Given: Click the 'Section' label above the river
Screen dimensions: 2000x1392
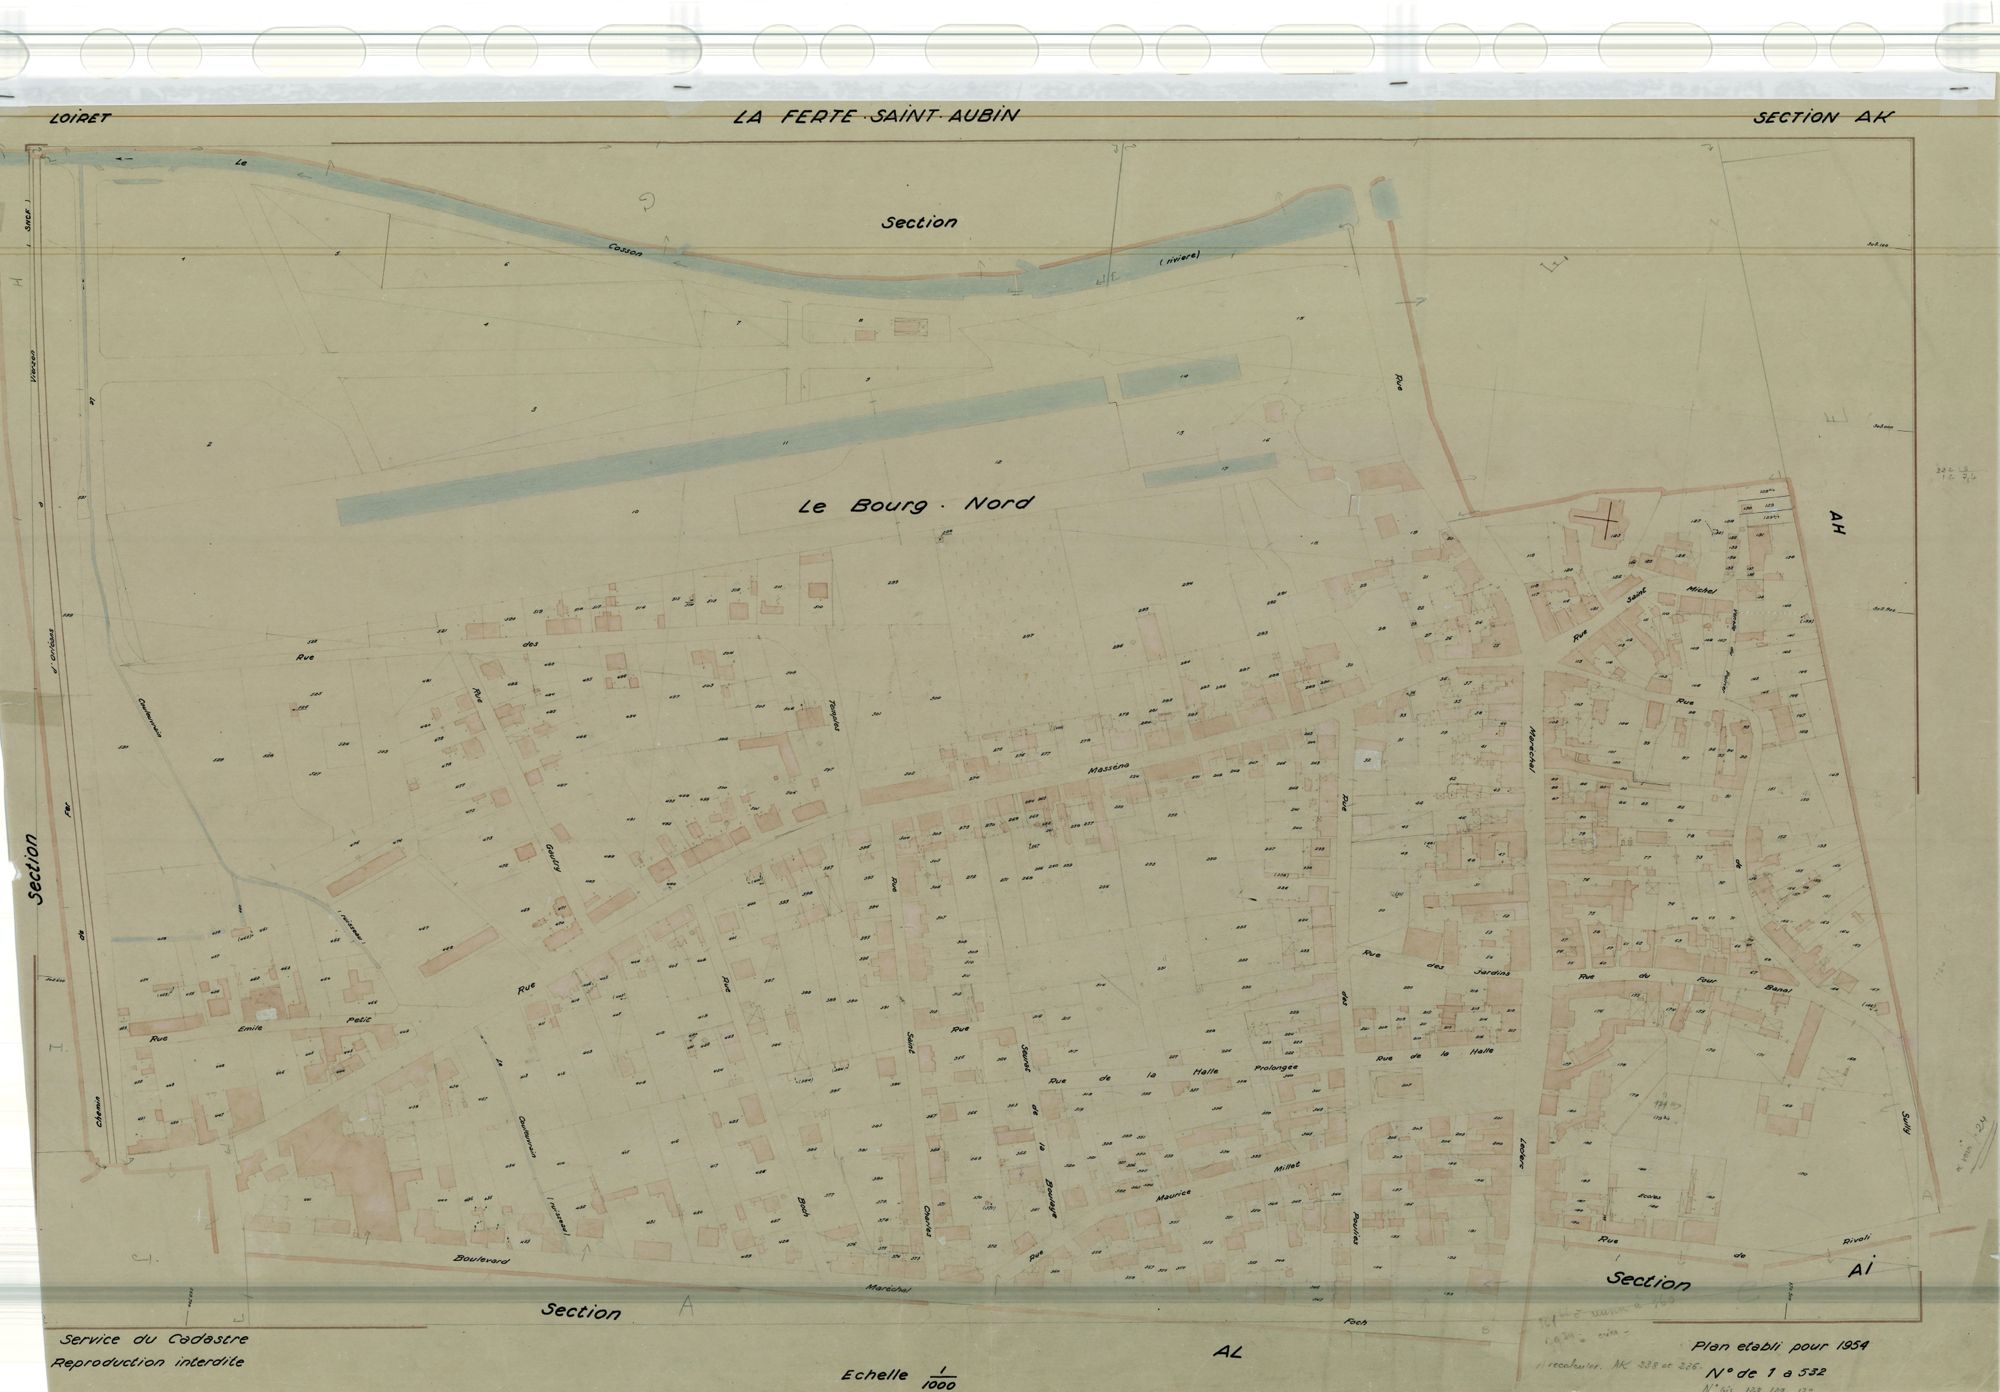Looking at the screenshot, I should coord(918,222).
